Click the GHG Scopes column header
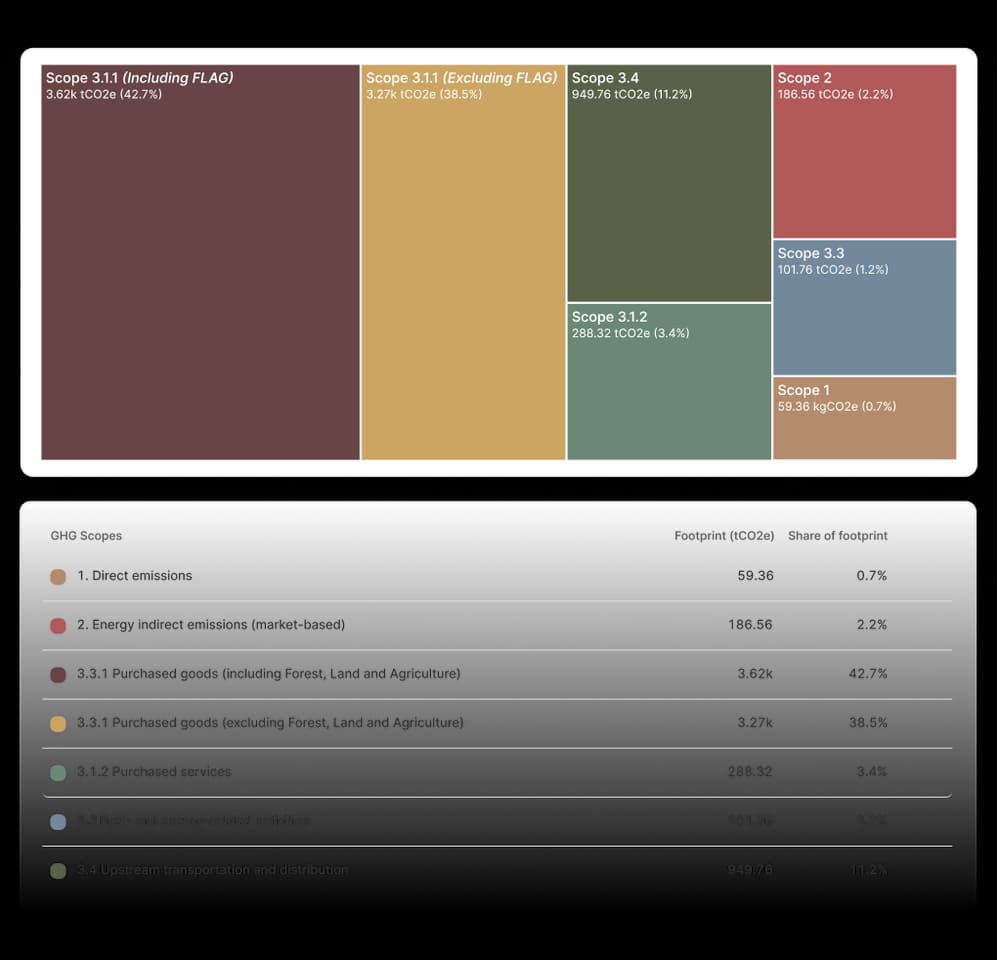The width and height of the screenshot is (997, 960). [x=86, y=536]
